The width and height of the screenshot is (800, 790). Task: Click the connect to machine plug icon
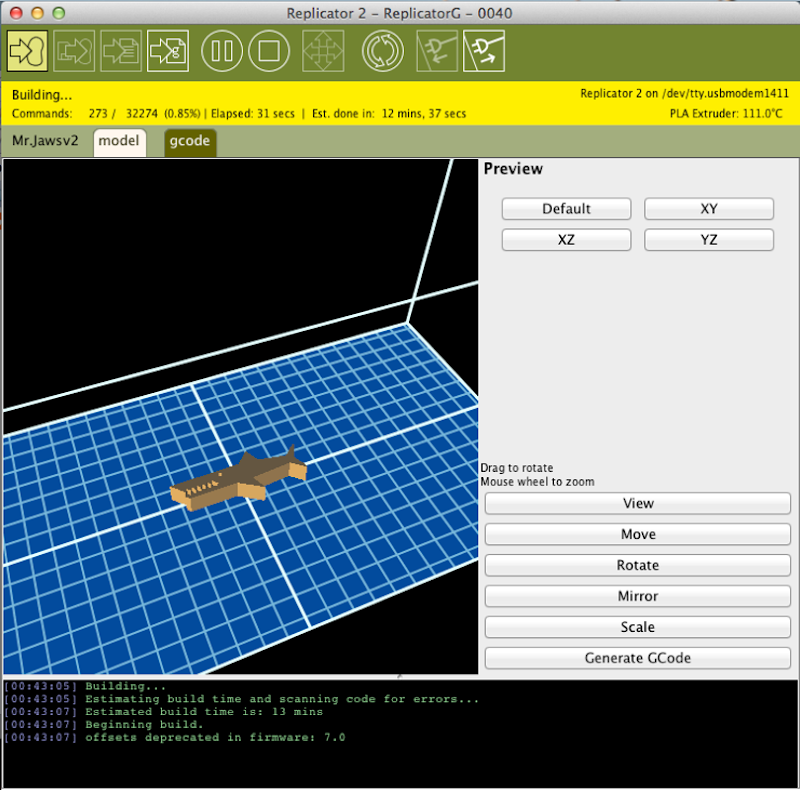[x=437, y=51]
